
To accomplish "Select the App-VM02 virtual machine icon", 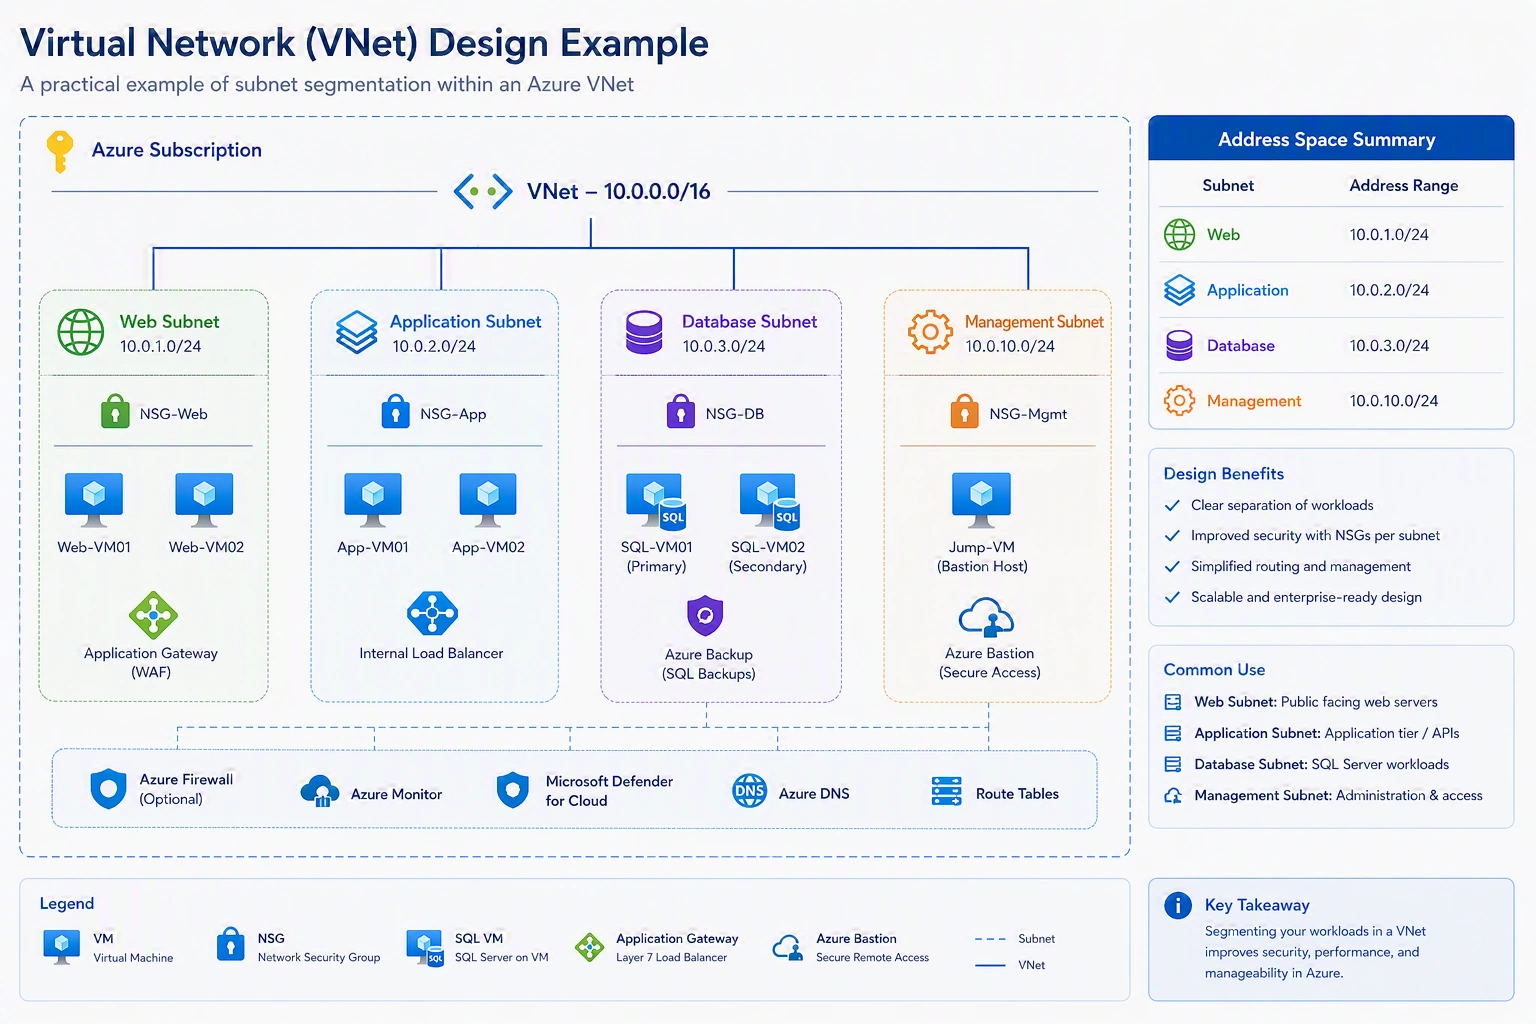I will 488,500.
